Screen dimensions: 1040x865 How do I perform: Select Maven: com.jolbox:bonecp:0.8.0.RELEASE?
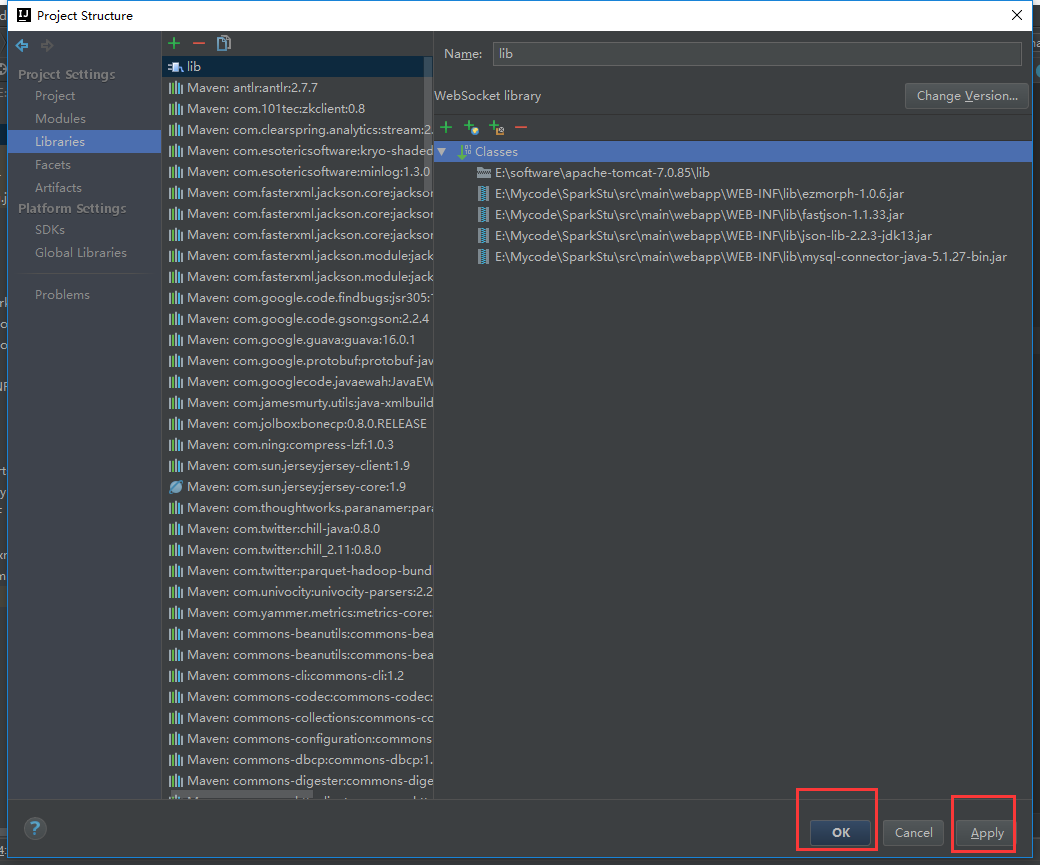pyautogui.click(x=297, y=424)
